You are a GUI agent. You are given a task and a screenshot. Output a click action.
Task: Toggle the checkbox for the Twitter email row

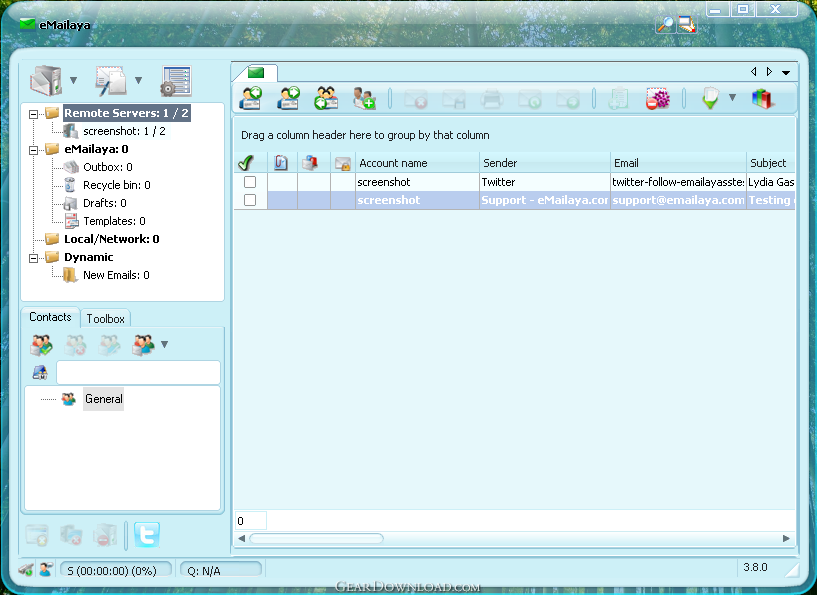(250, 182)
